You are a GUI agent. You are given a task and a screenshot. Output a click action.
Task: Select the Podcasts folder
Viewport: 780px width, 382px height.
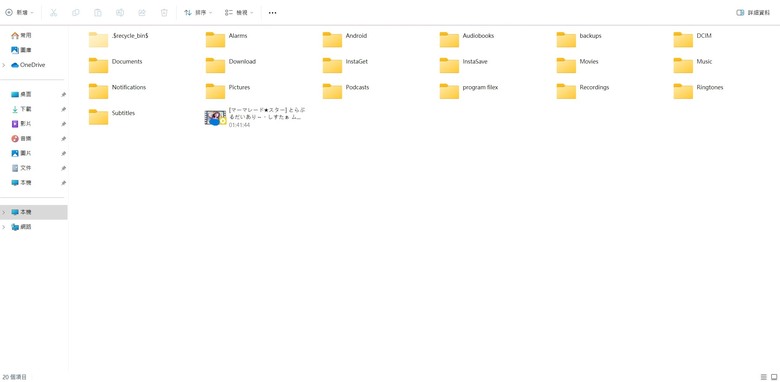point(346,91)
